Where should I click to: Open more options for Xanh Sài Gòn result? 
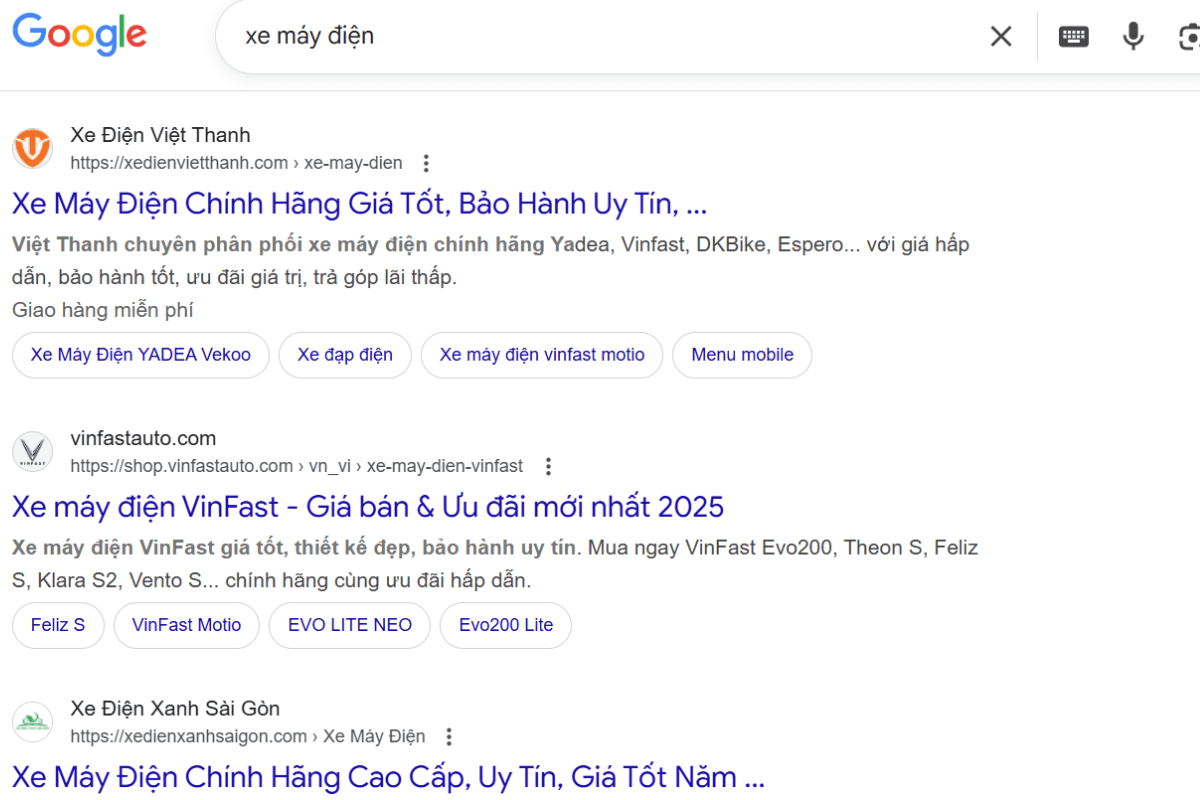pos(449,737)
